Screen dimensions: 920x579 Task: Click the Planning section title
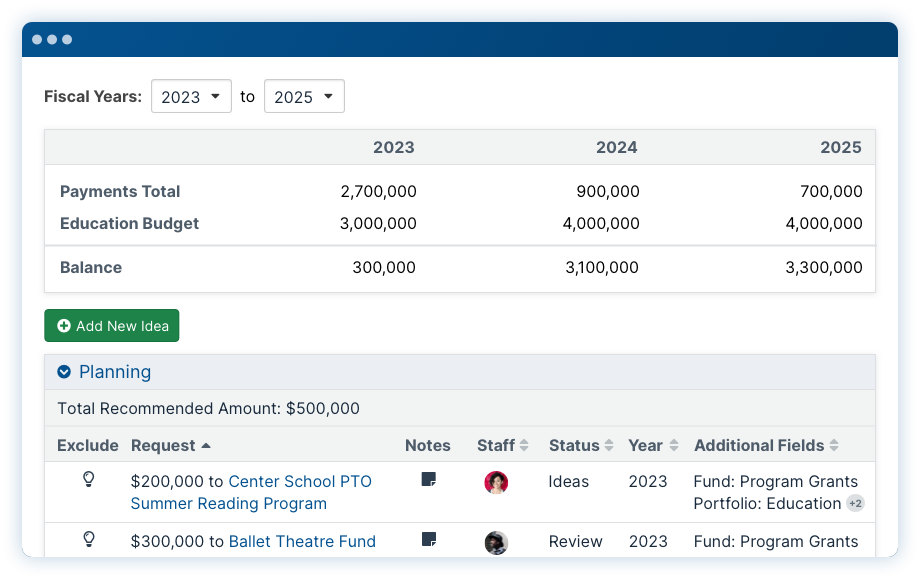pos(115,372)
